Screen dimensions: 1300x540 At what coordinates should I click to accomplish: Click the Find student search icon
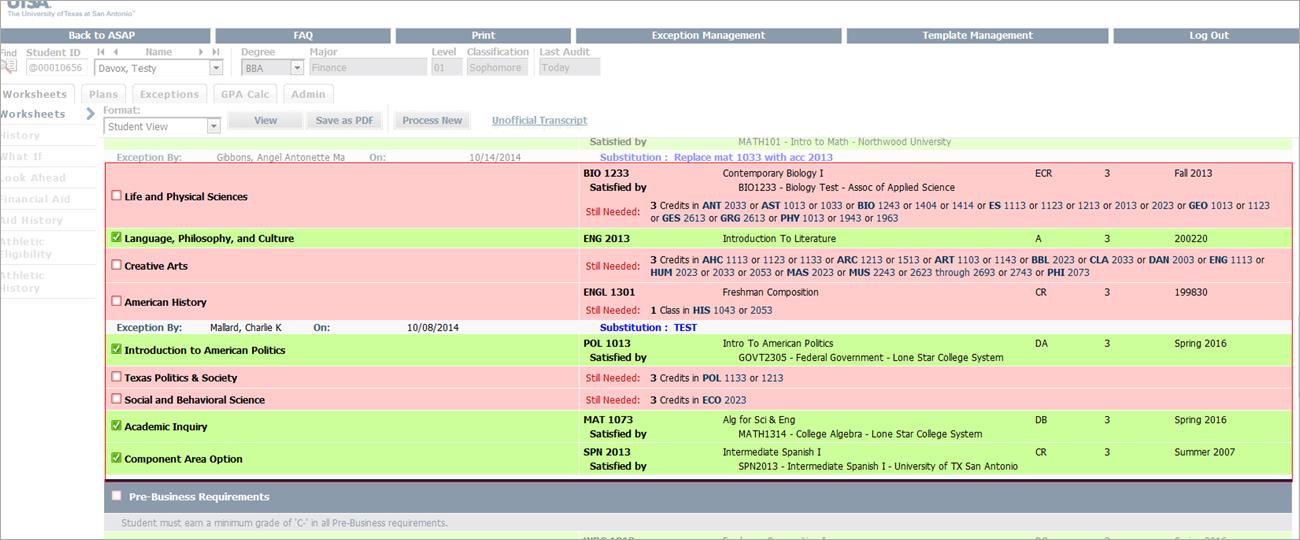(9, 67)
